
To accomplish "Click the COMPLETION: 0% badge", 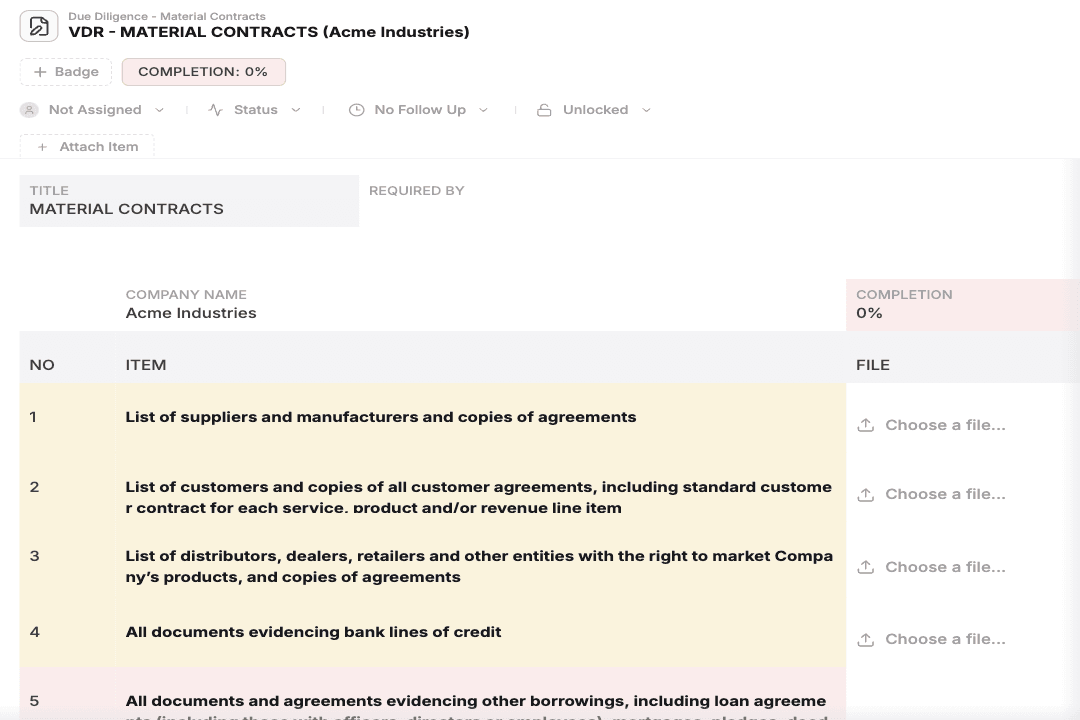I will click(204, 72).
